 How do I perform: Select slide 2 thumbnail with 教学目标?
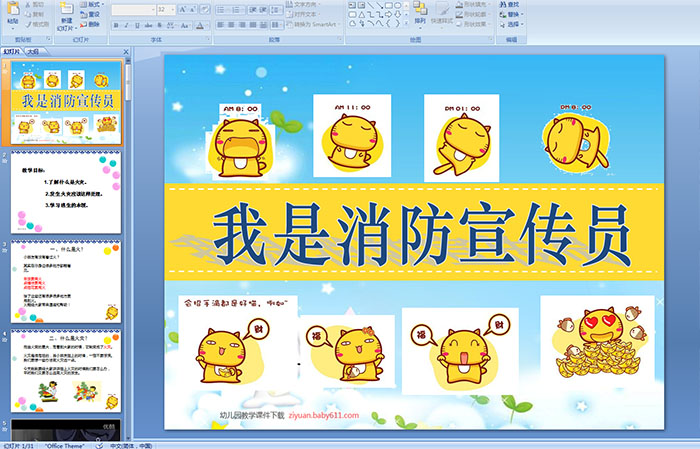click(x=66, y=190)
